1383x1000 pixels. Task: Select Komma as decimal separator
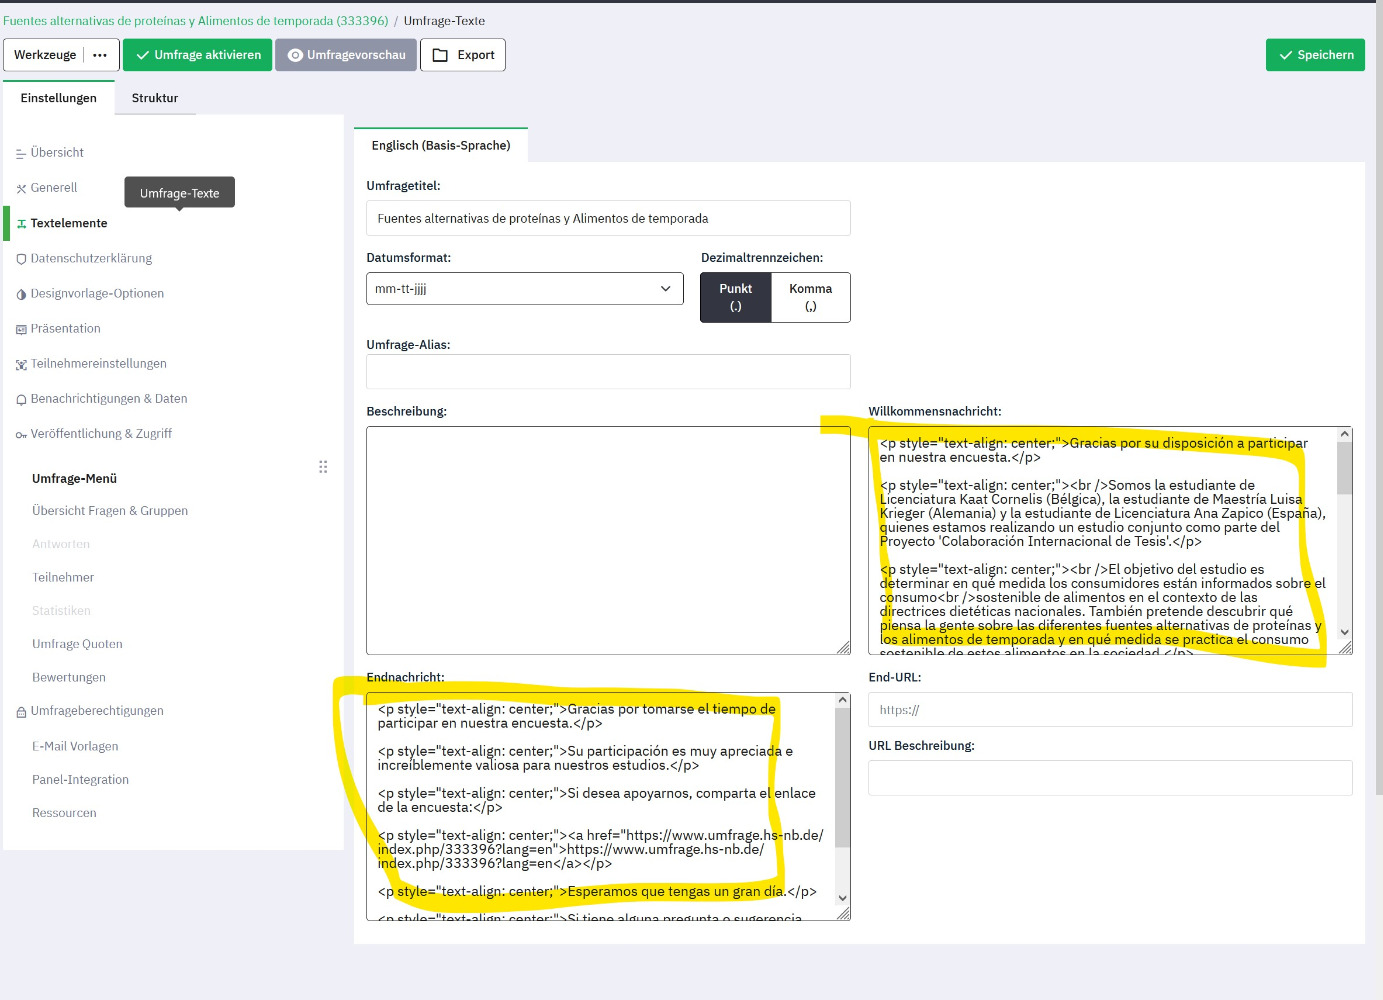coord(810,297)
